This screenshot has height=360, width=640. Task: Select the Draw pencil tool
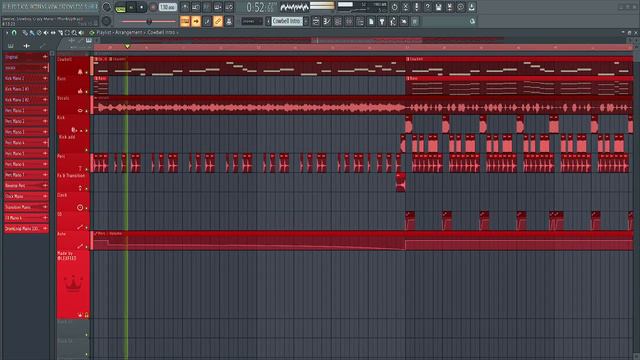click(25, 33)
